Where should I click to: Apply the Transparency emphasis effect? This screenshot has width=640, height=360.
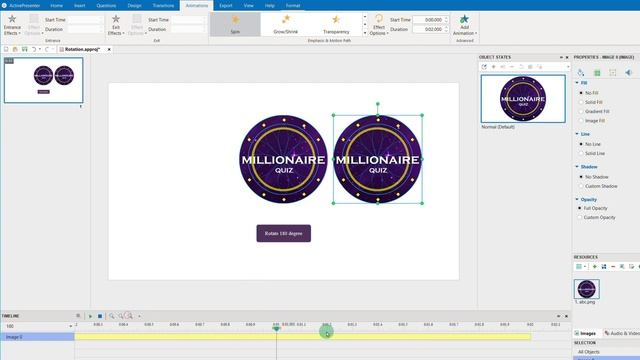[336, 24]
